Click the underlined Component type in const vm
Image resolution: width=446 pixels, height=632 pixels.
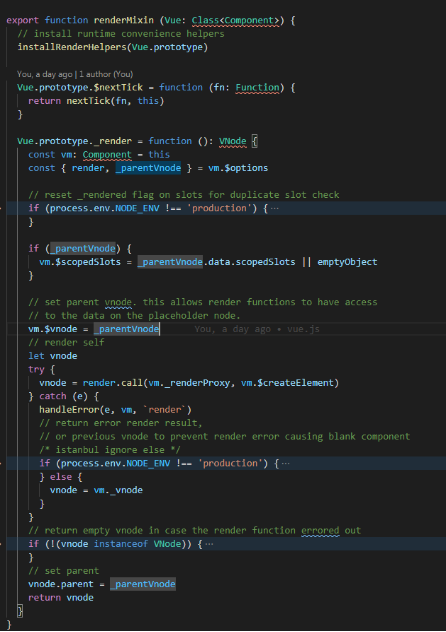coord(107,155)
